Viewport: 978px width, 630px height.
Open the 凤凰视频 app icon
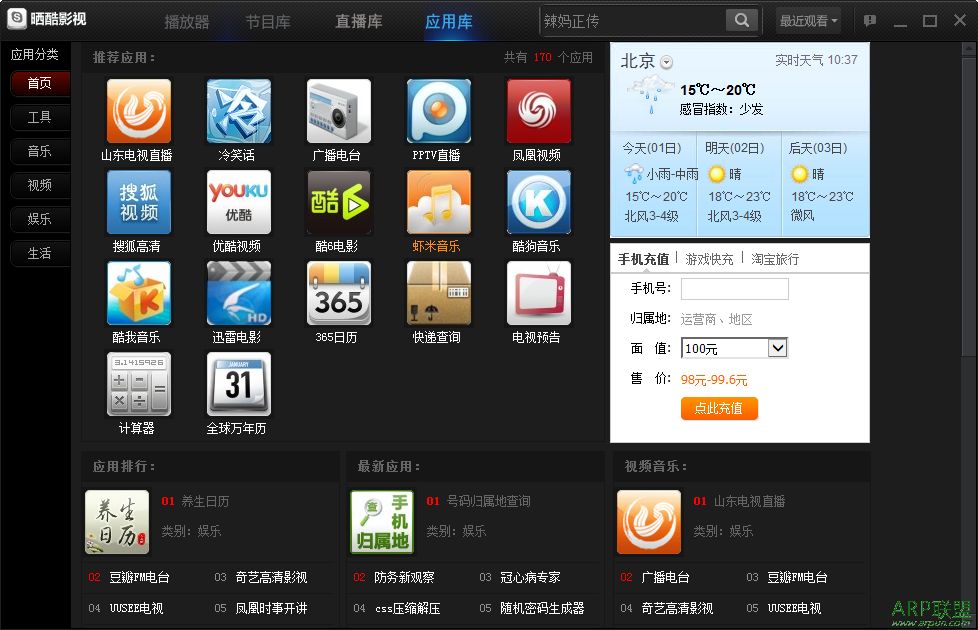(538, 111)
